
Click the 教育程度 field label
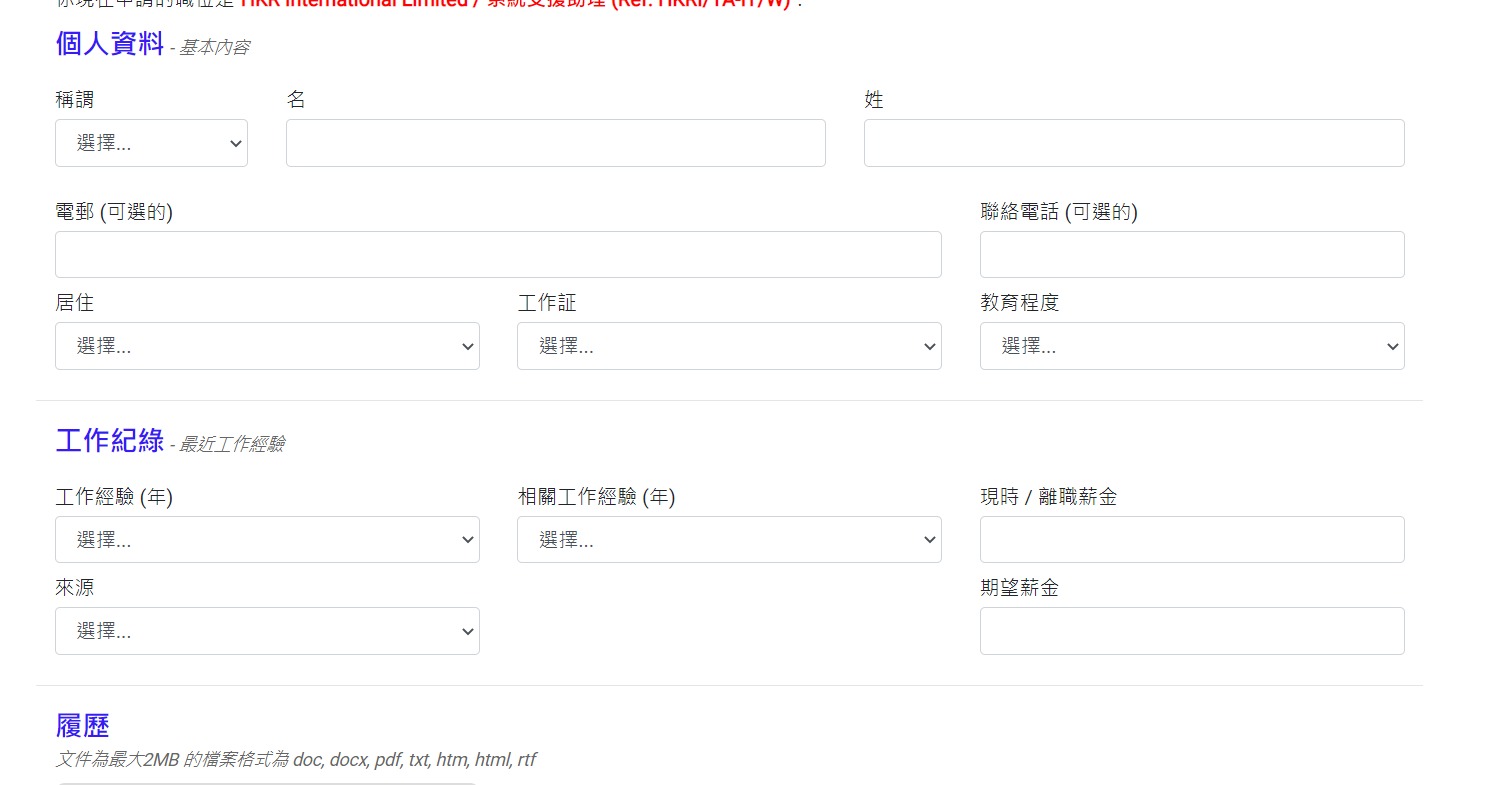[1019, 303]
